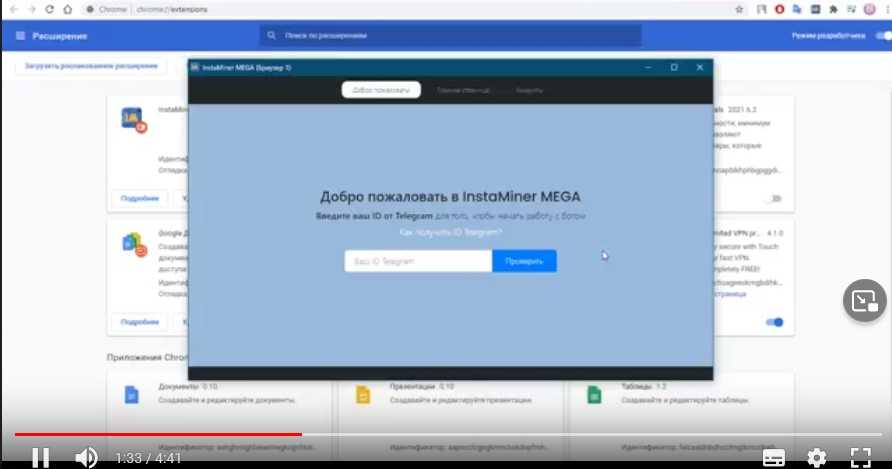Disable the VPN extension toggle
The image size is (892, 469).
(x=774, y=322)
